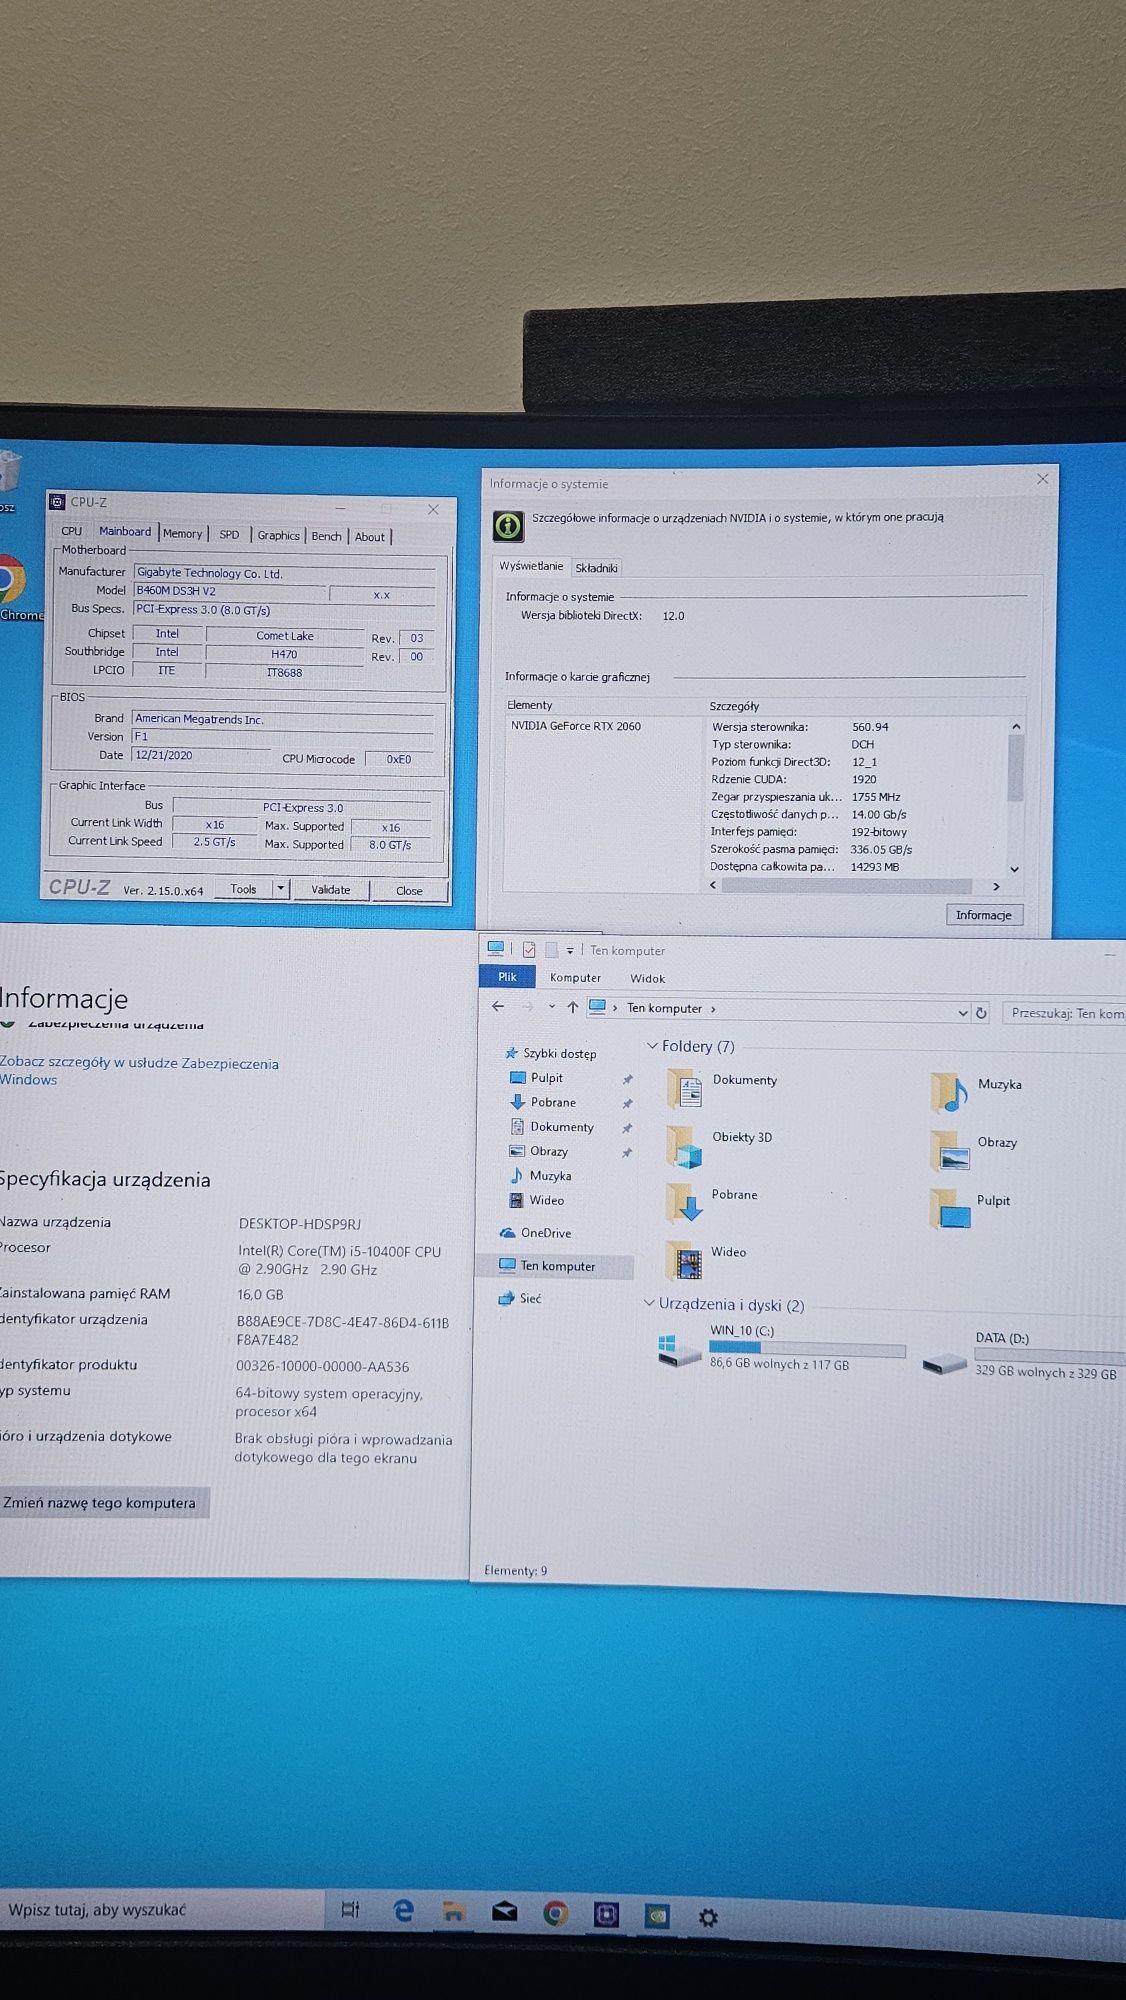Open the Mail app from the taskbar
This screenshot has height=2000, width=1126.
(x=505, y=1913)
